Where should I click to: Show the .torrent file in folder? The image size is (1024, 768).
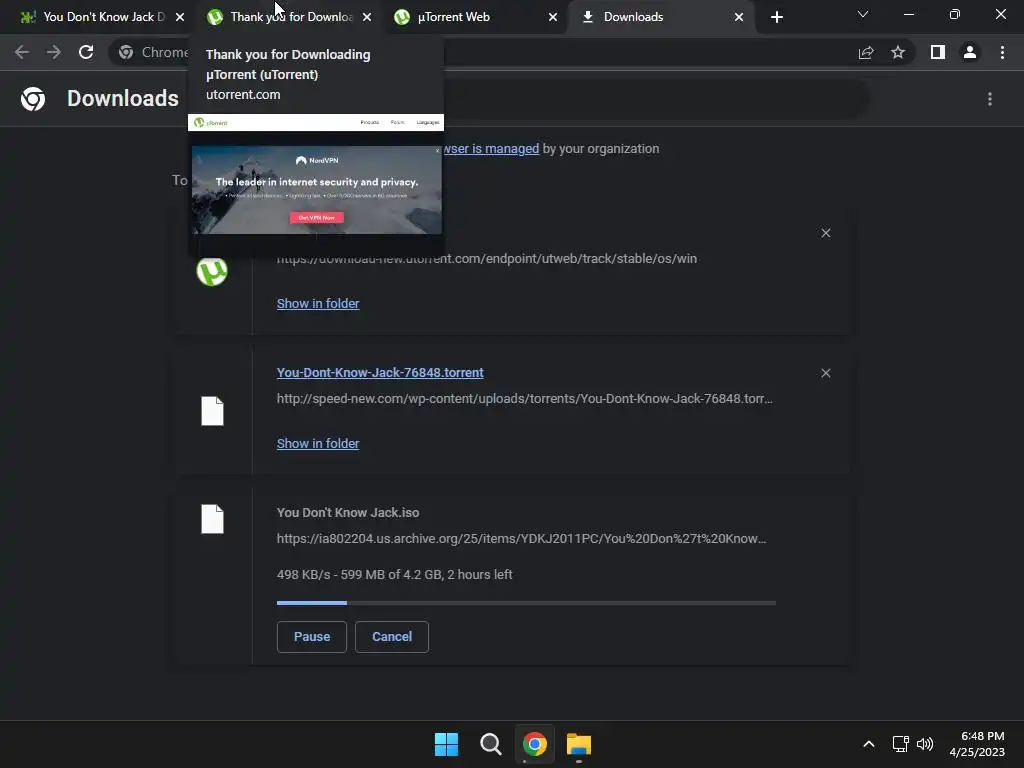pyautogui.click(x=318, y=443)
